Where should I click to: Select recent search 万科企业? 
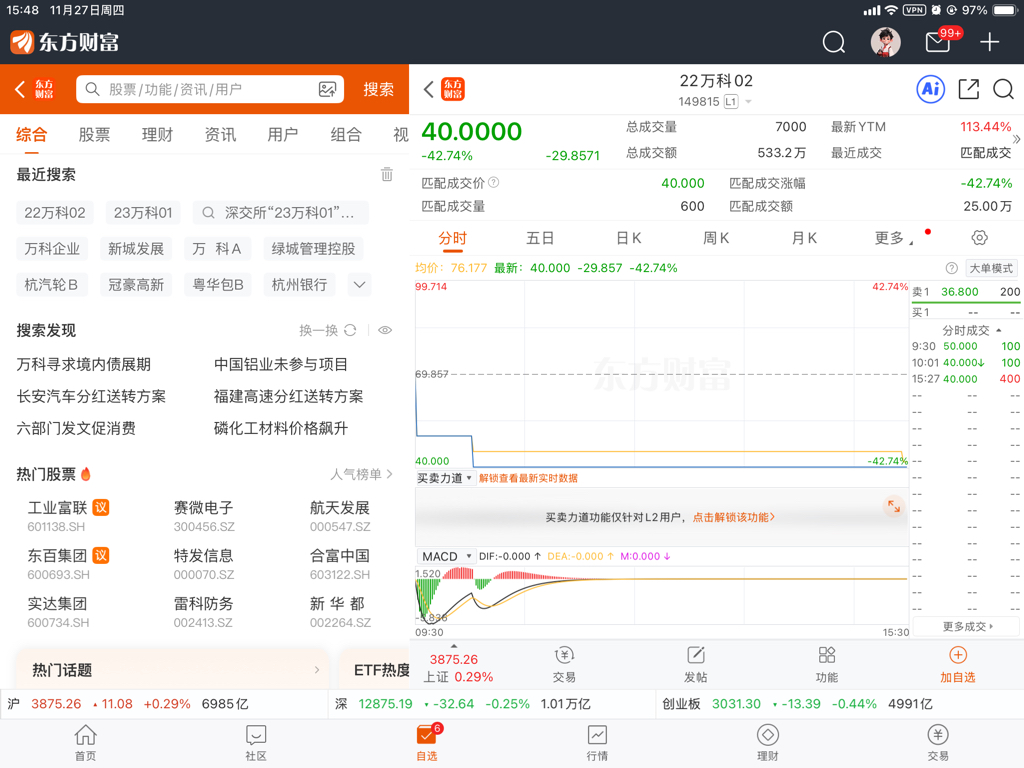pyautogui.click(x=52, y=249)
